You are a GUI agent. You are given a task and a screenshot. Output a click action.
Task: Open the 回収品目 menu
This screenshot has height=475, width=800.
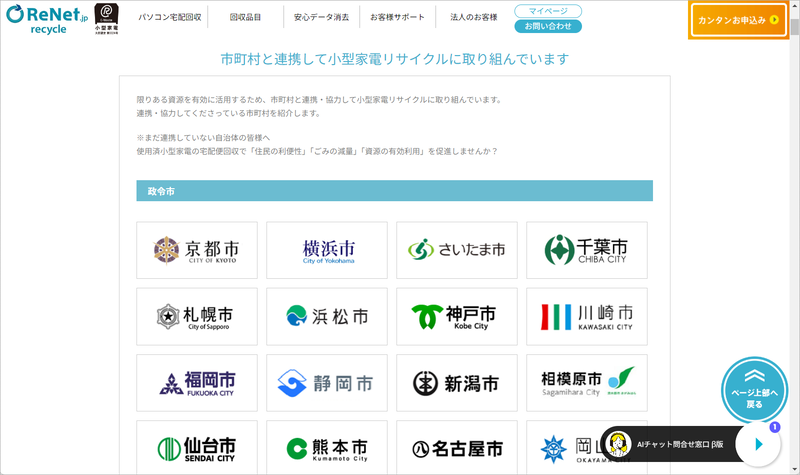pos(245,17)
